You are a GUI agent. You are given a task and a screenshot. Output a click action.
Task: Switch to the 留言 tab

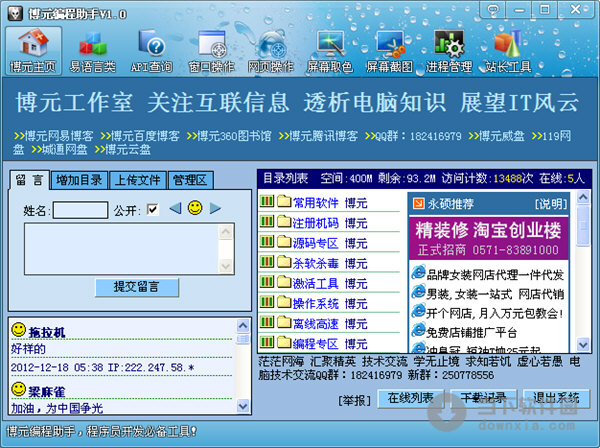tap(29, 180)
